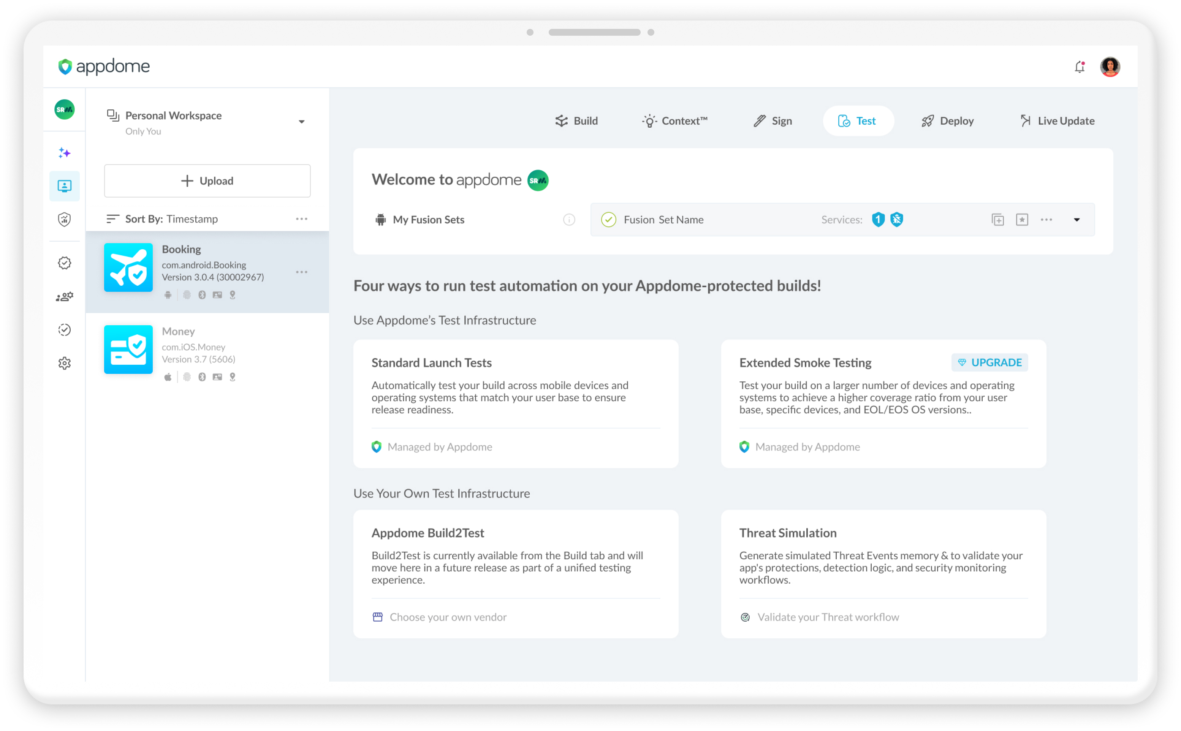Click the location pin icon under Money

[233, 377]
